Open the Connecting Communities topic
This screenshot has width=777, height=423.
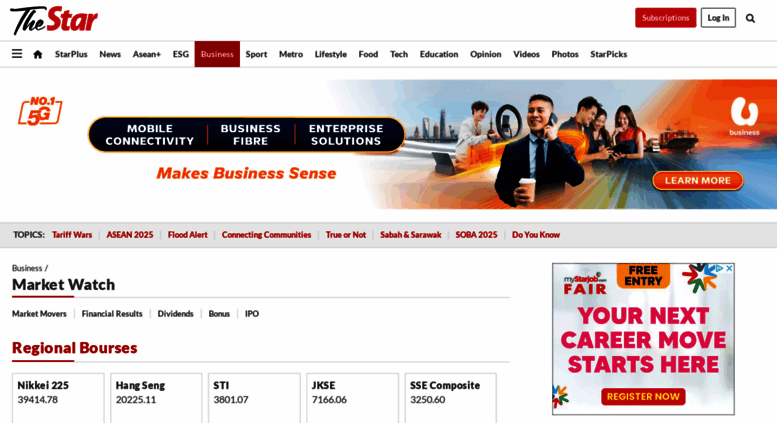coord(266,235)
